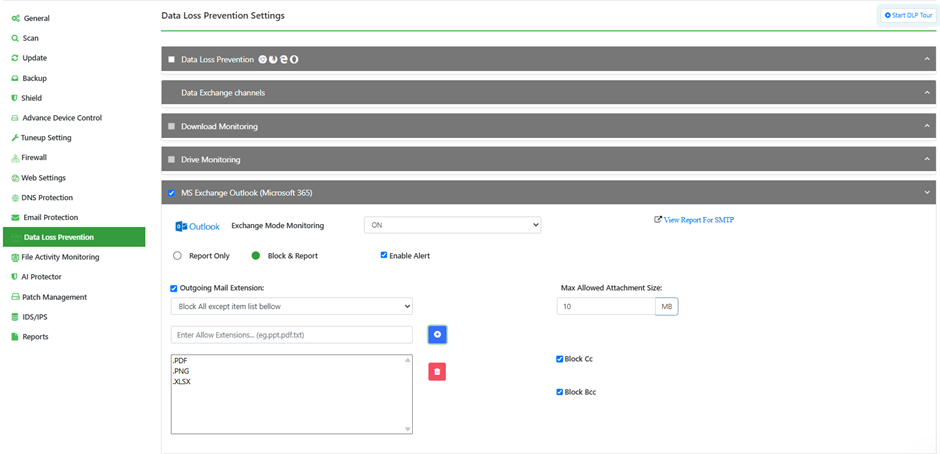940x454 pixels.
Task: Click the external-link icon beside View Report
Action: coord(658,220)
